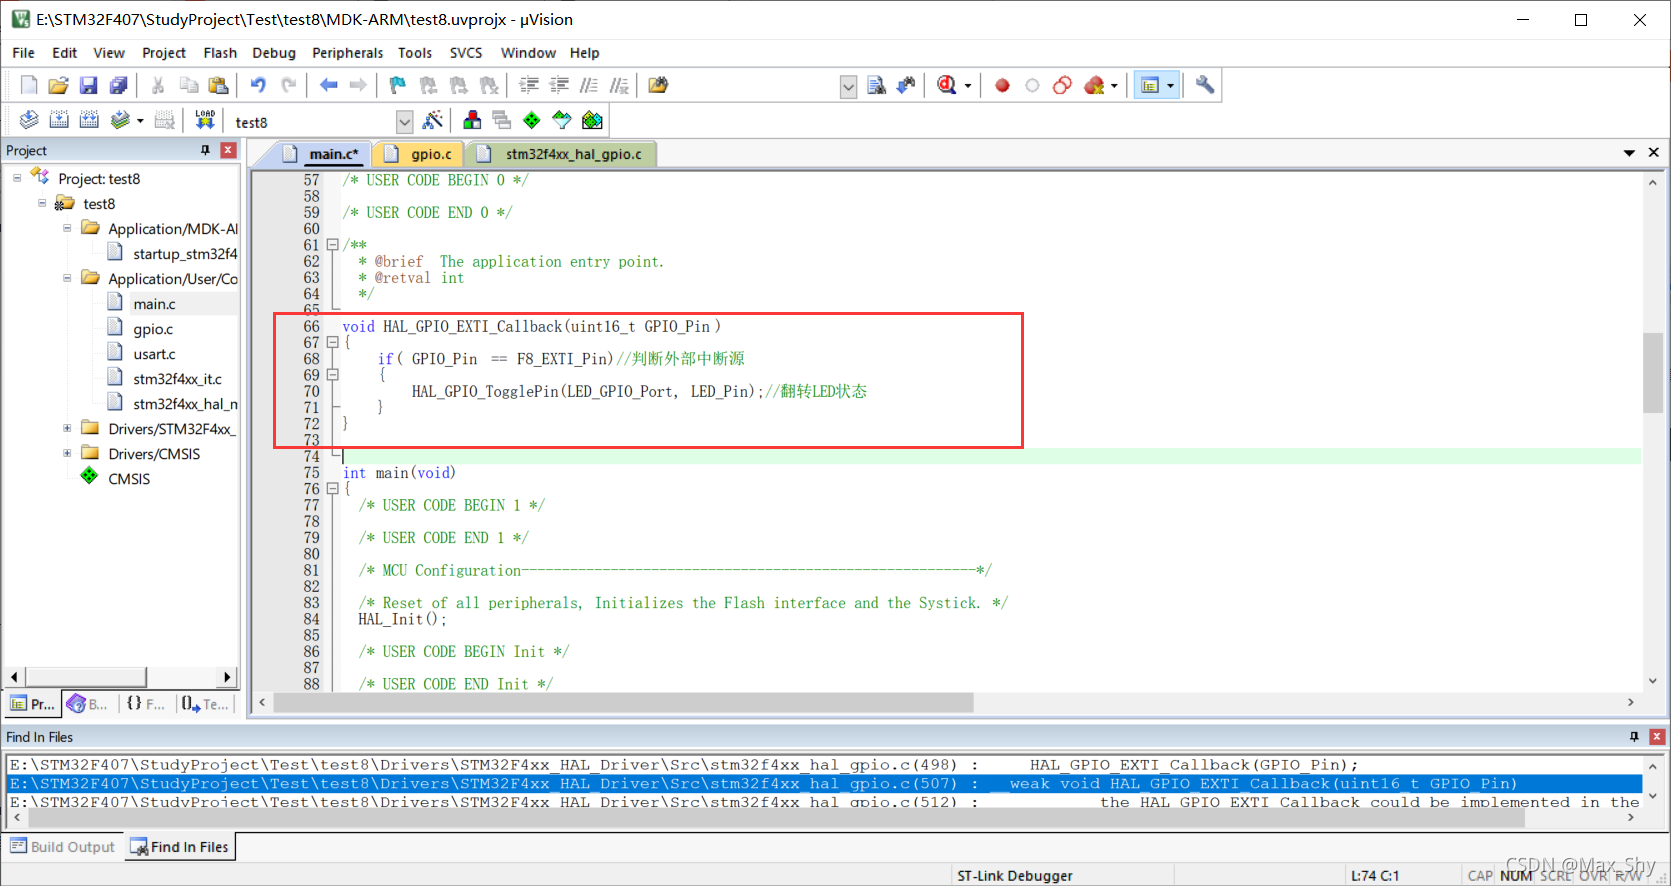Screen dimensions: 1671x886
Task: Switch to the gpio.c editor tab
Action: (421, 154)
